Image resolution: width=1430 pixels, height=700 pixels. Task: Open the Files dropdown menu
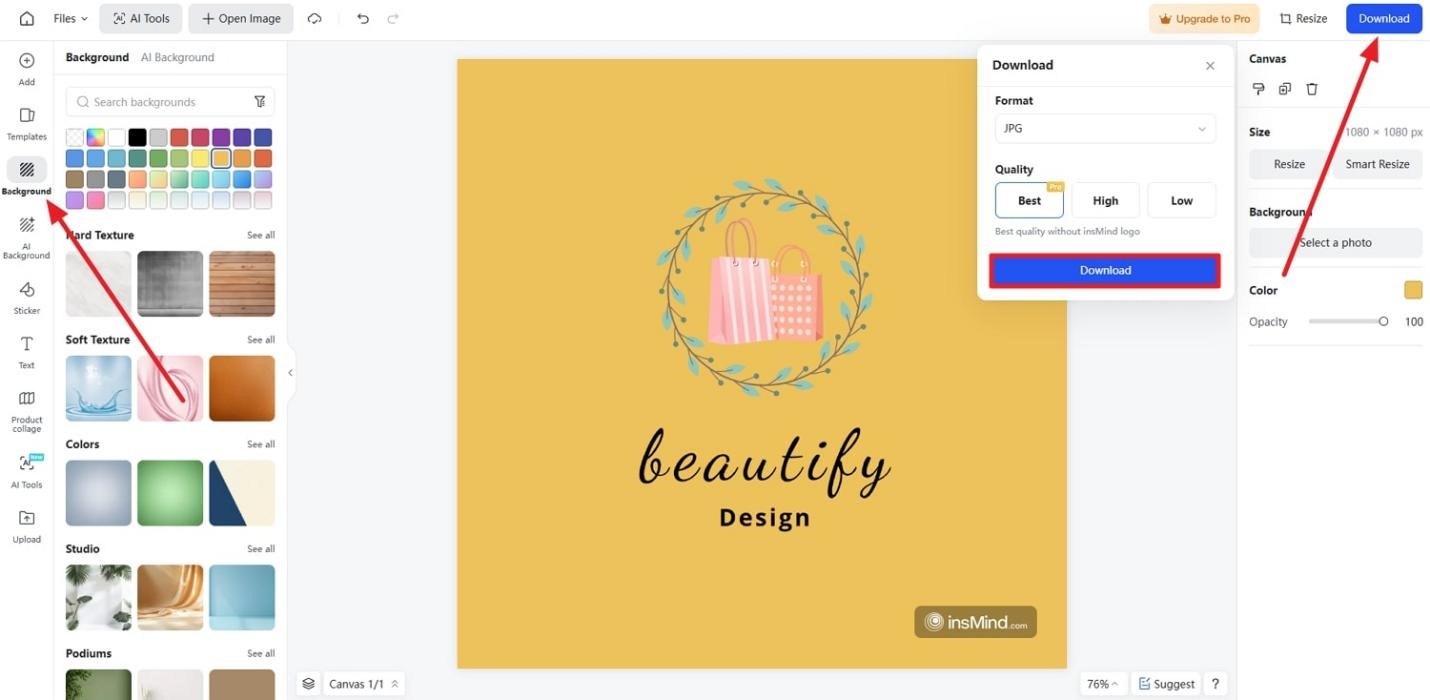point(70,18)
